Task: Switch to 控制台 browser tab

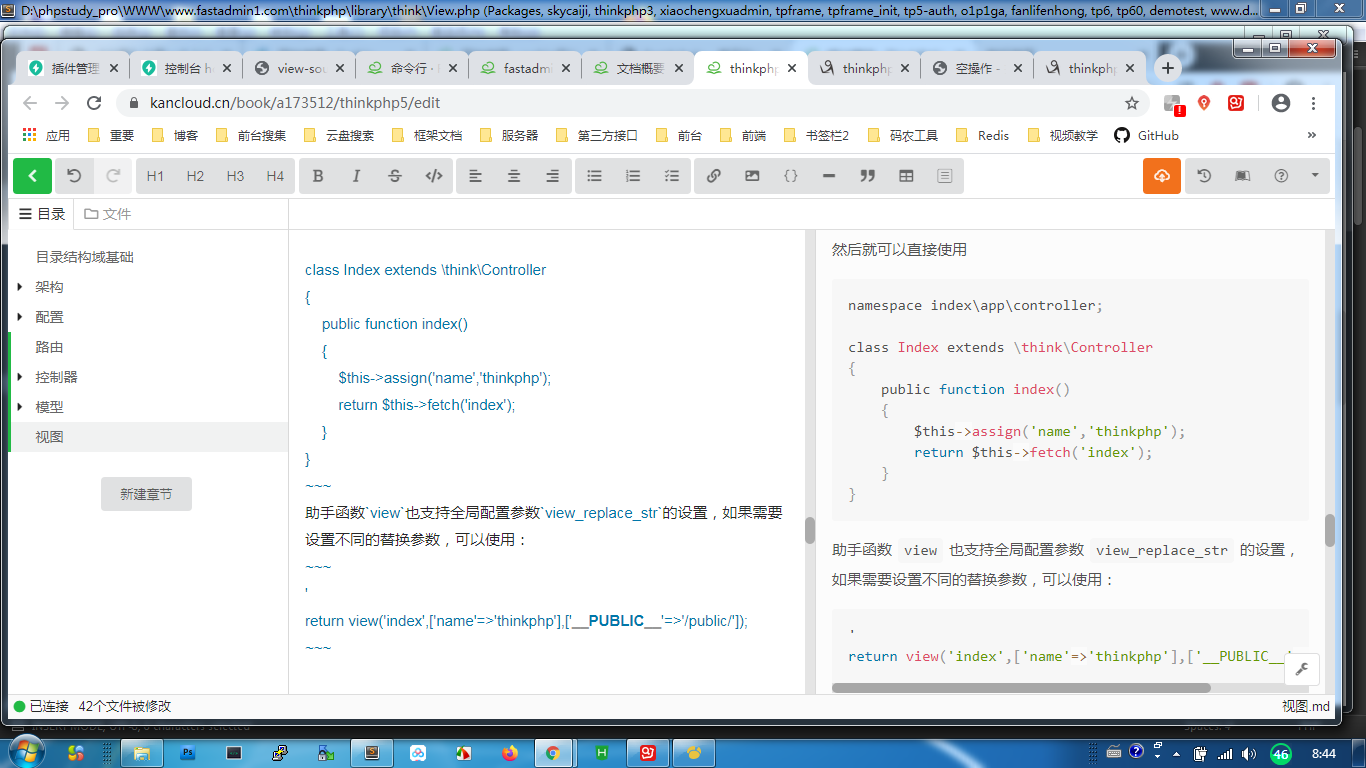Action: click(187, 68)
